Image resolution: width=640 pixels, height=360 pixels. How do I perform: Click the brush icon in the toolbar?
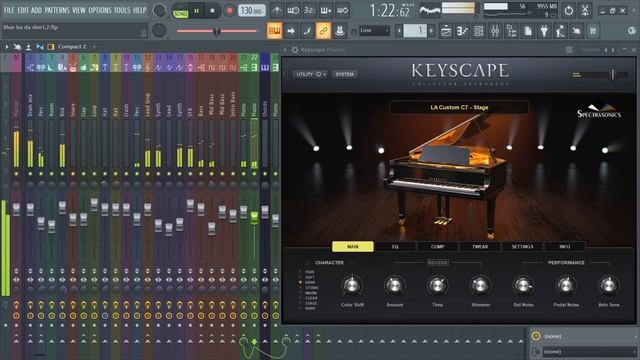[307, 31]
